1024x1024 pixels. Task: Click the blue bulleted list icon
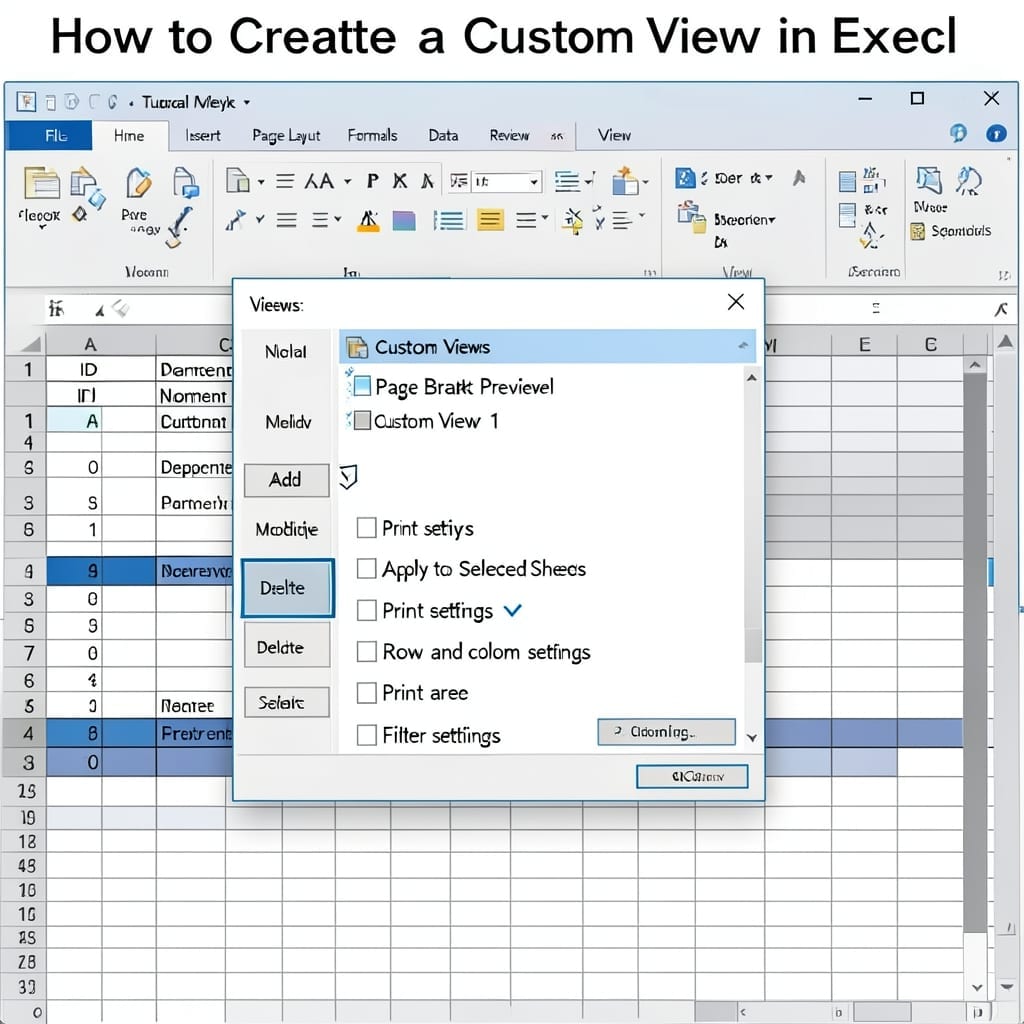(x=449, y=221)
